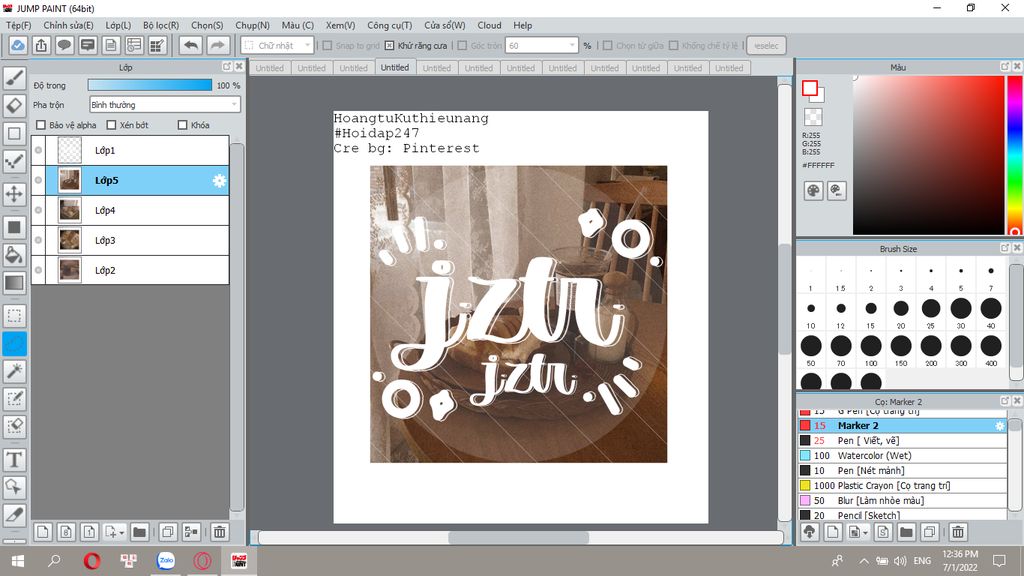Create a new blank layer
This screenshot has width=1024, height=576.
(42, 532)
